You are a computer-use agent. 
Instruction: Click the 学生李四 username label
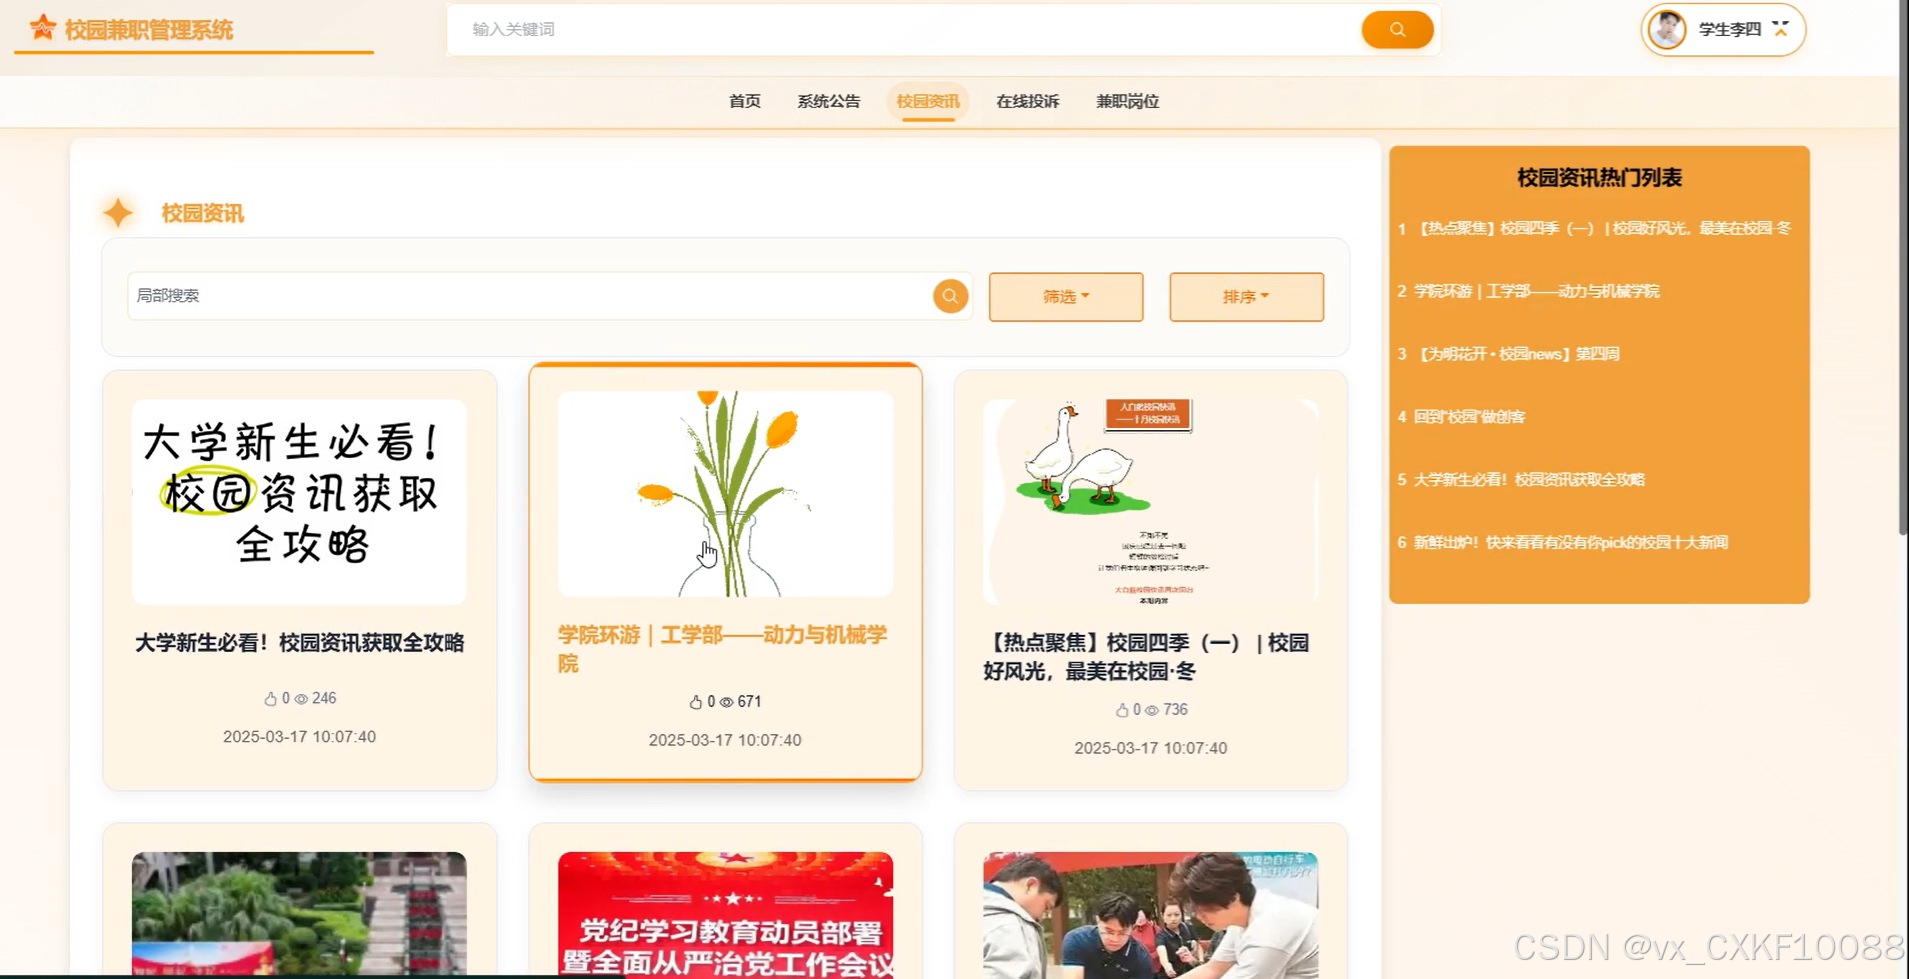tap(1729, 30)
